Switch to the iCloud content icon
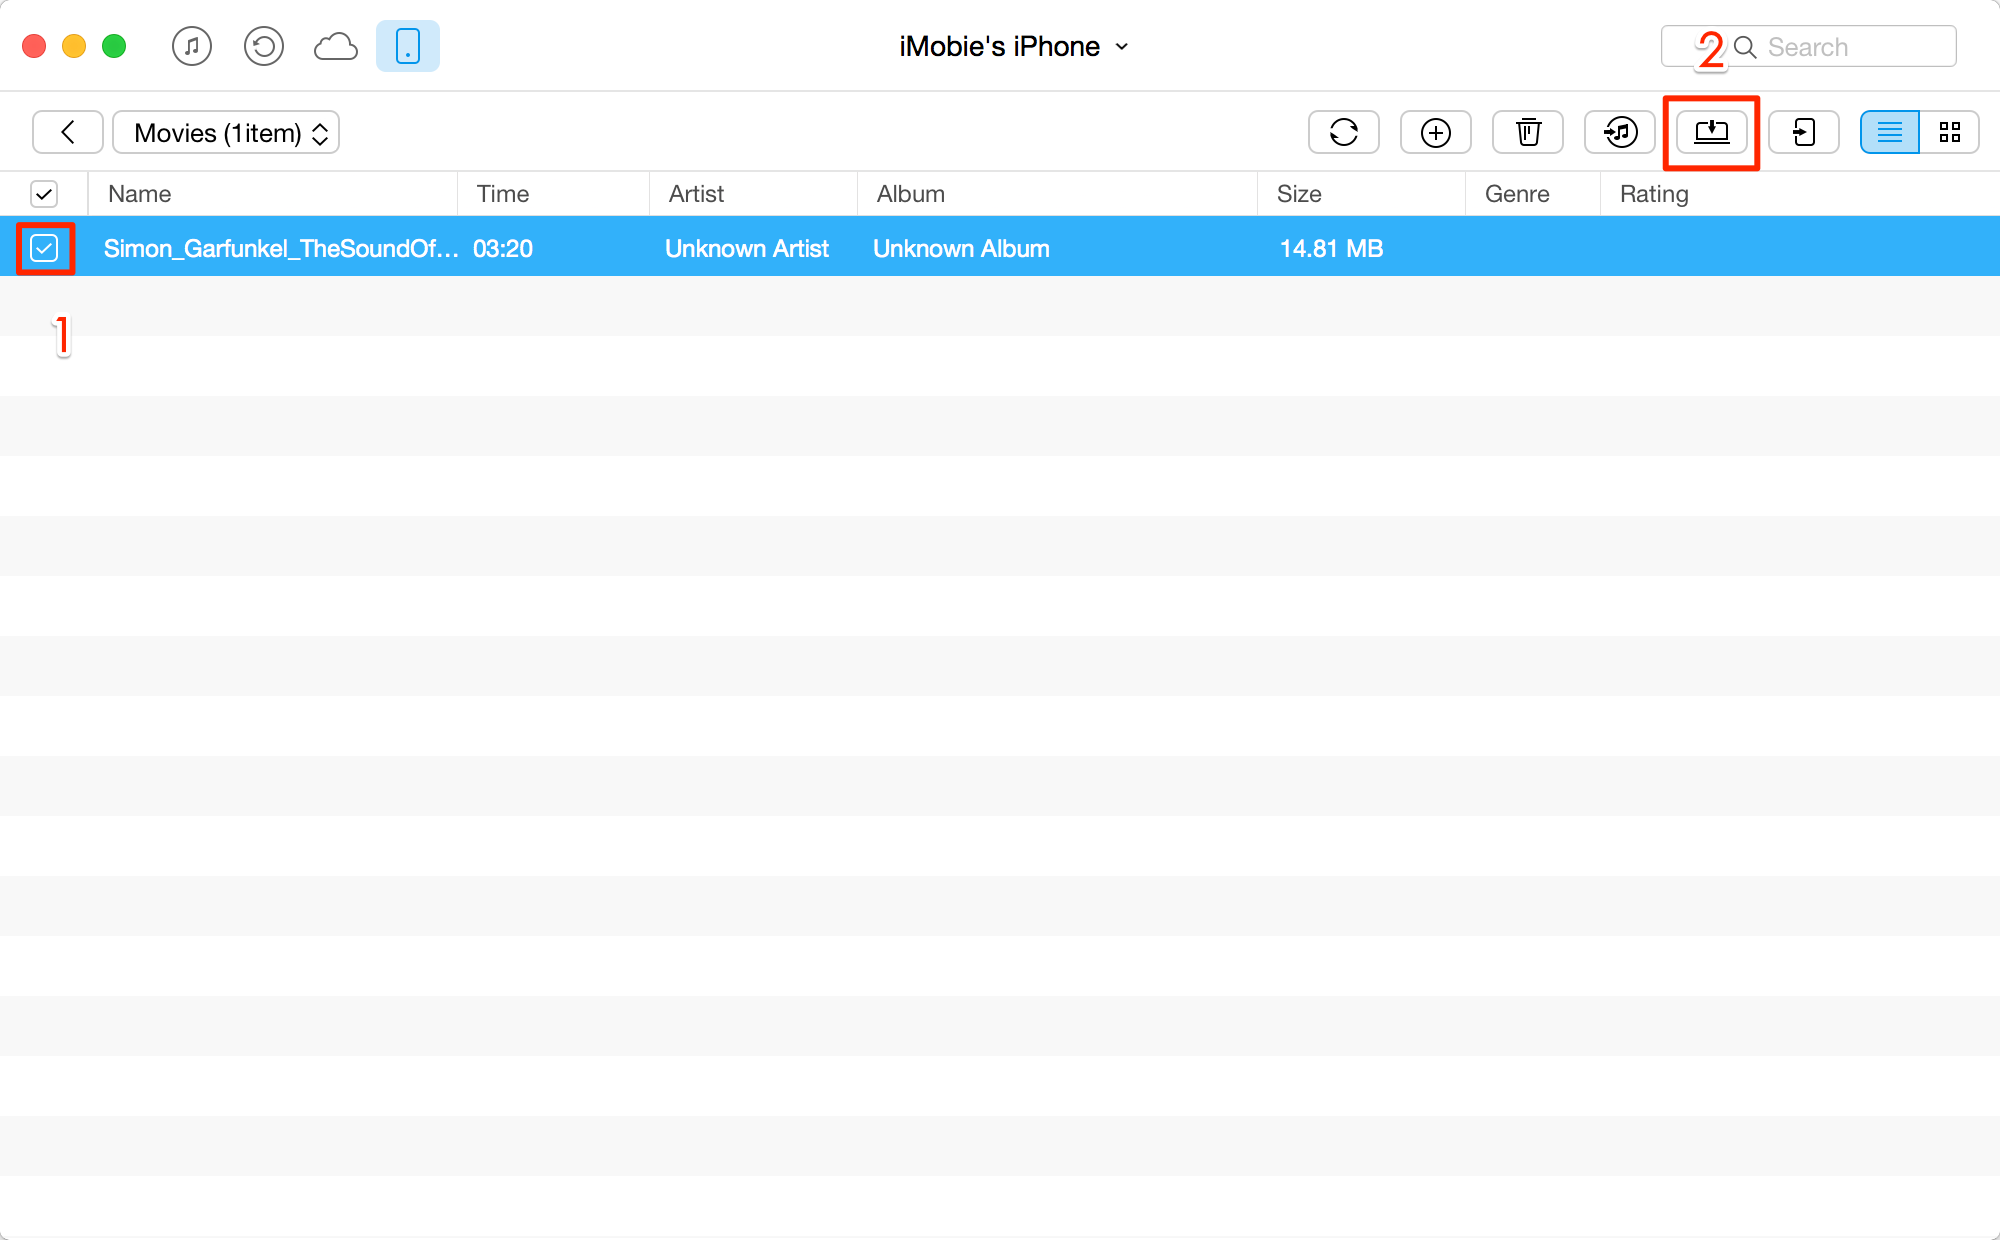Screen dimensions: 2000x1240 click(336, 46)
